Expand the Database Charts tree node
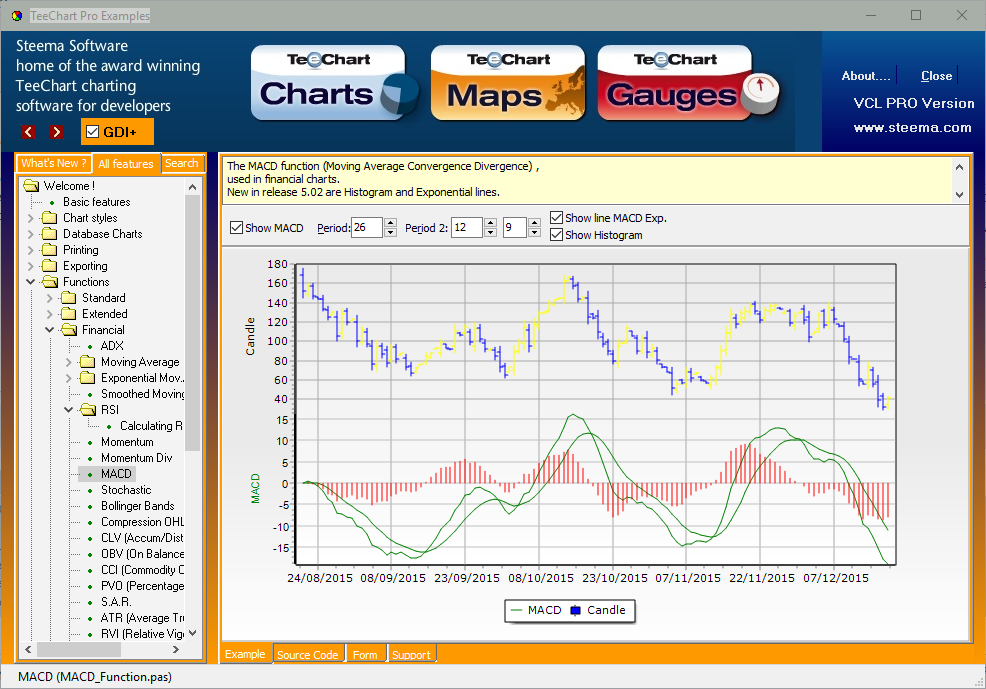 (x=30, y=234)
